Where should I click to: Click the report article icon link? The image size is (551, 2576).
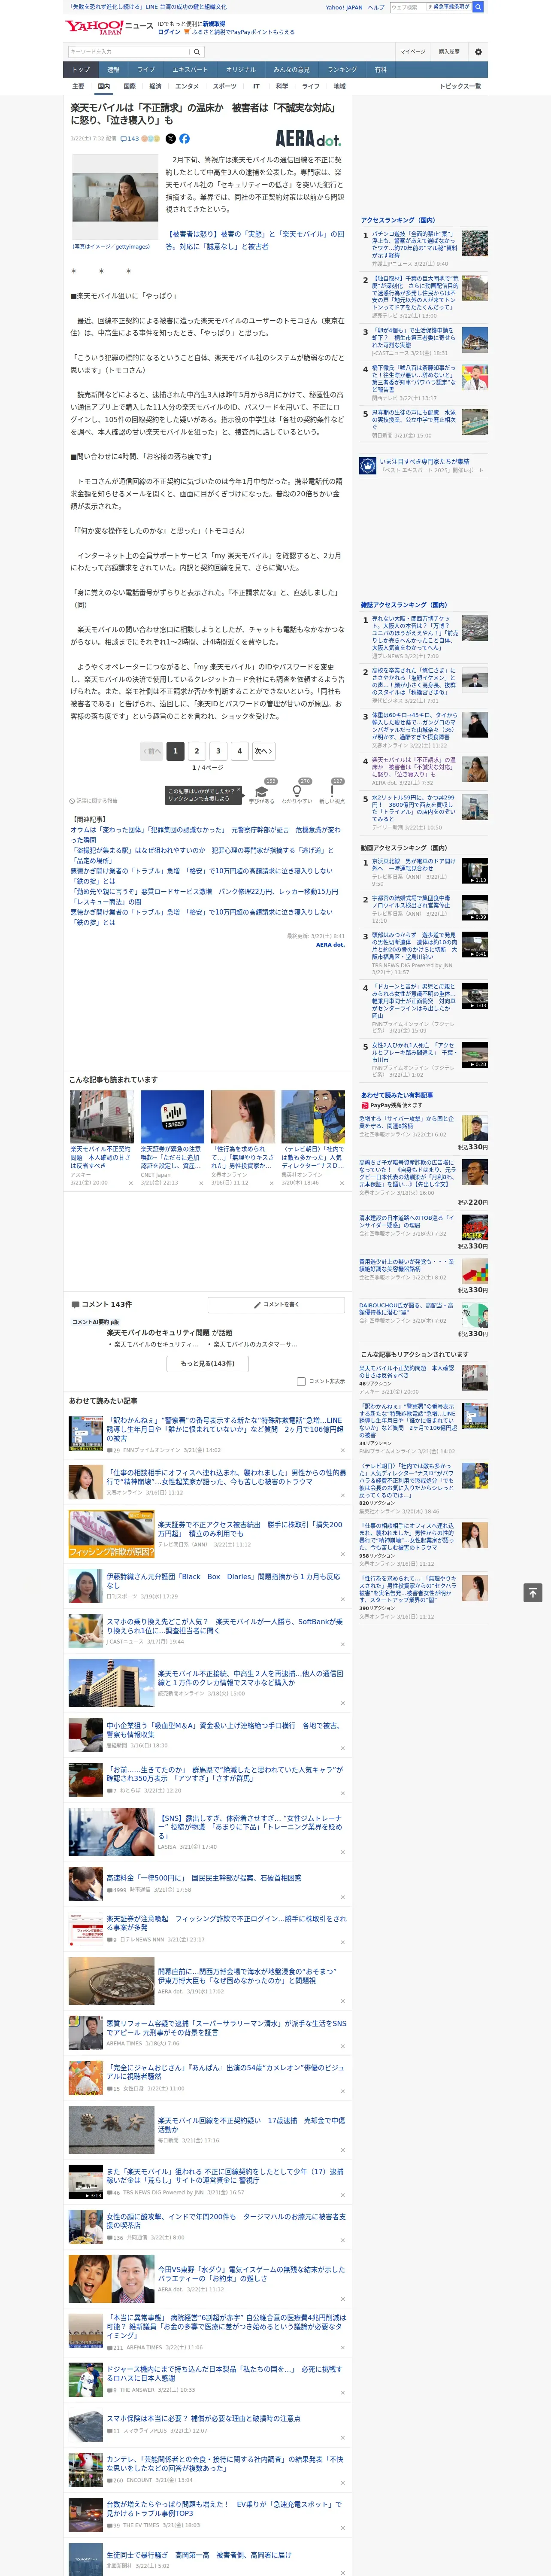[x=94, y=801]
